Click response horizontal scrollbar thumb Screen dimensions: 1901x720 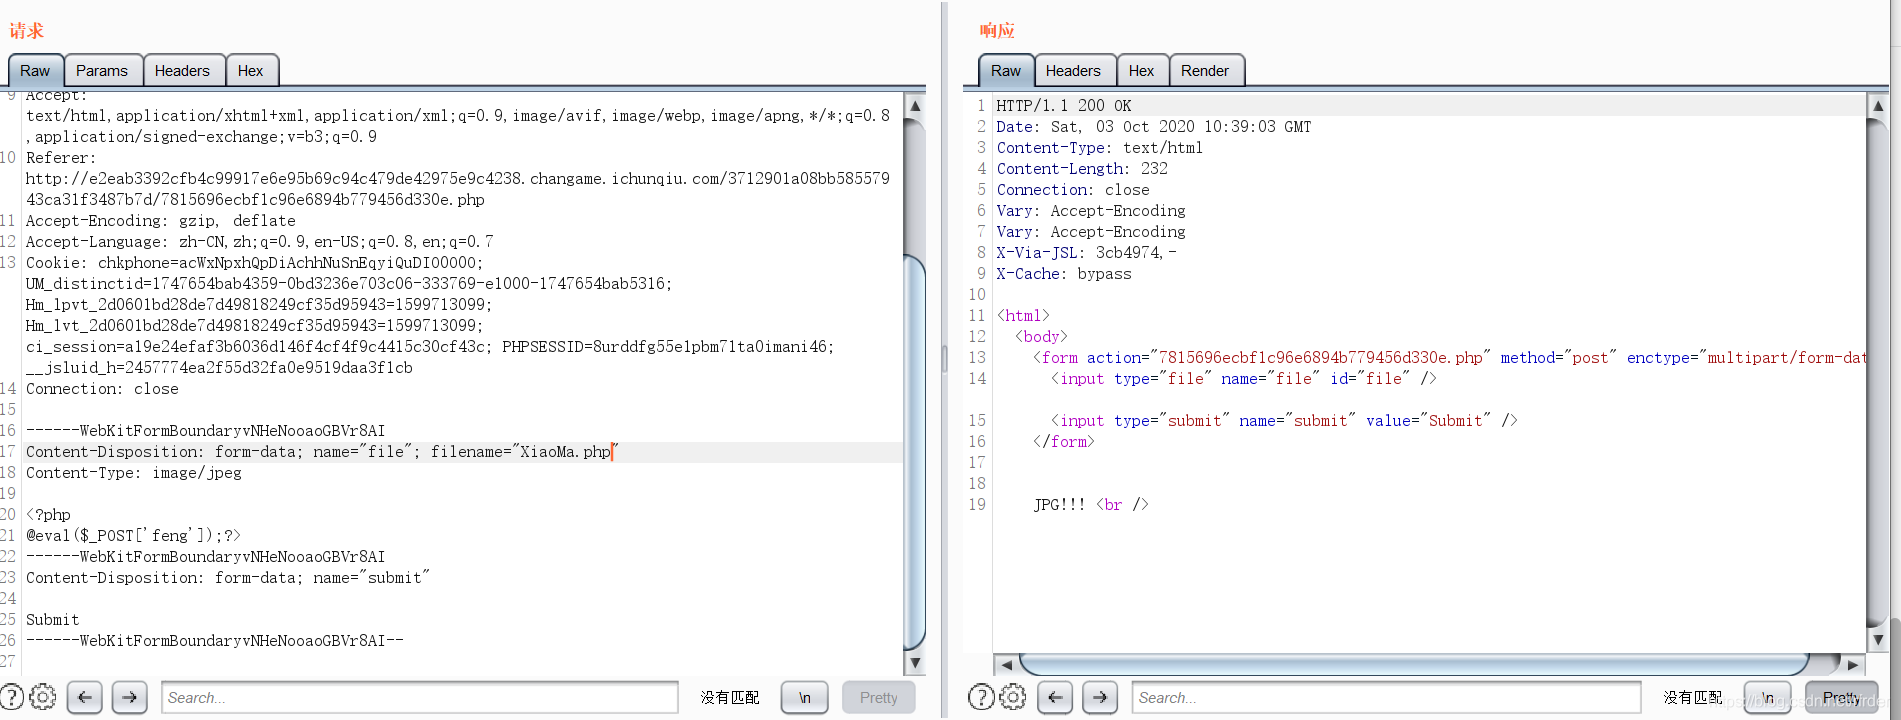(x=1414, y=664)
